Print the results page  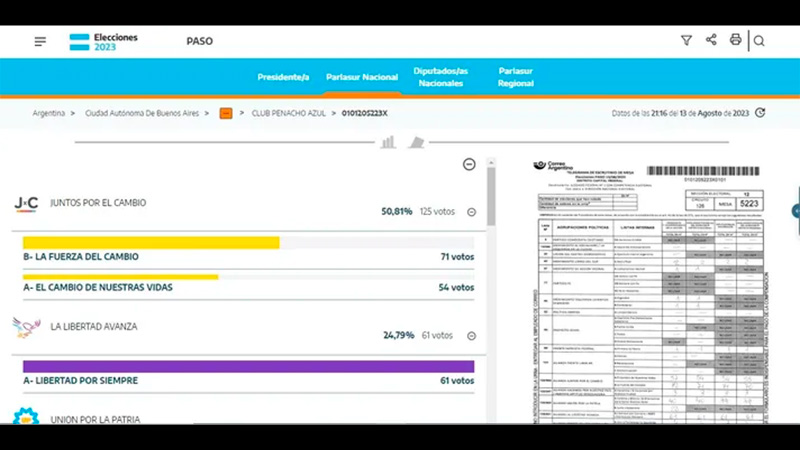(x=735, y=40)
